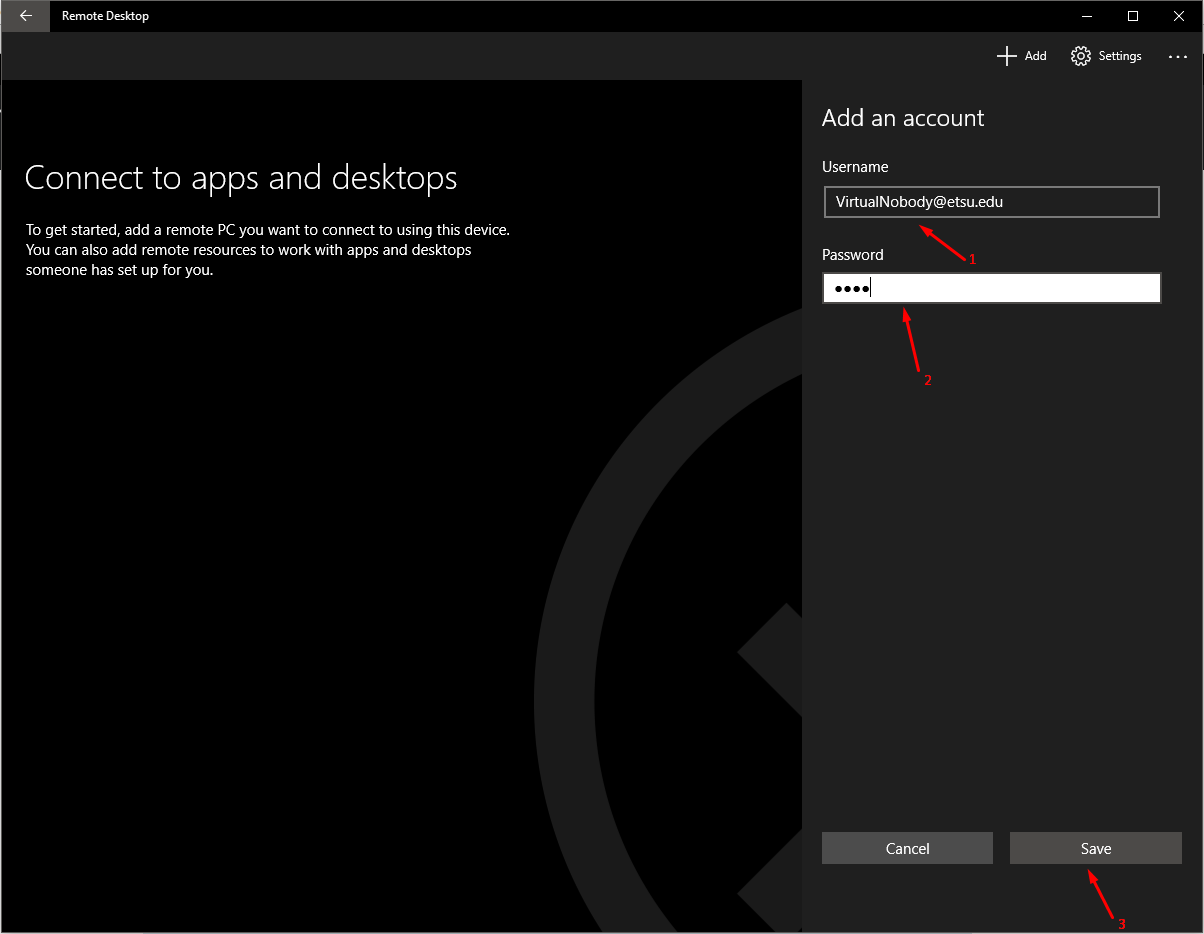The height and width of the screenshot is (934, 1204).
Task: Click the To get started description paragraph
Action: click(x=267, y=250)
